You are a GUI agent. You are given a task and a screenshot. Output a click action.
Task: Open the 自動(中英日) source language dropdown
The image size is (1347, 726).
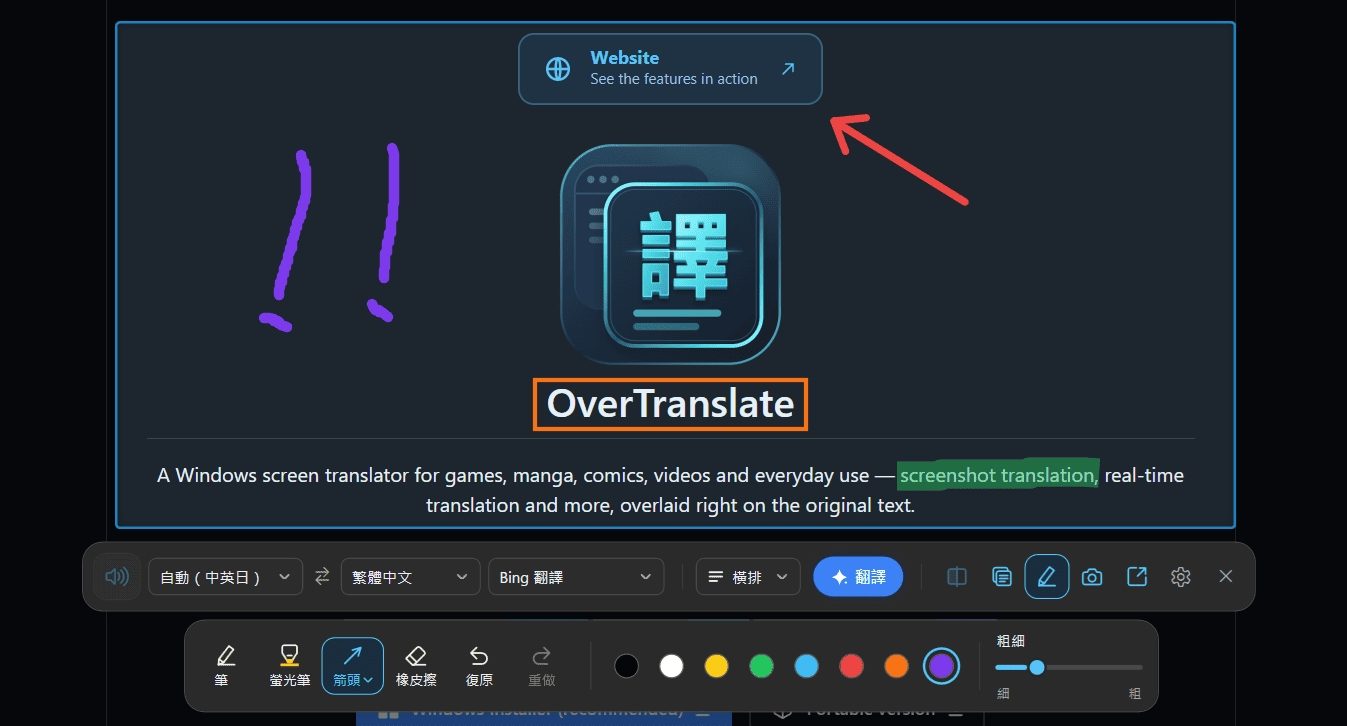pos(225,577)
